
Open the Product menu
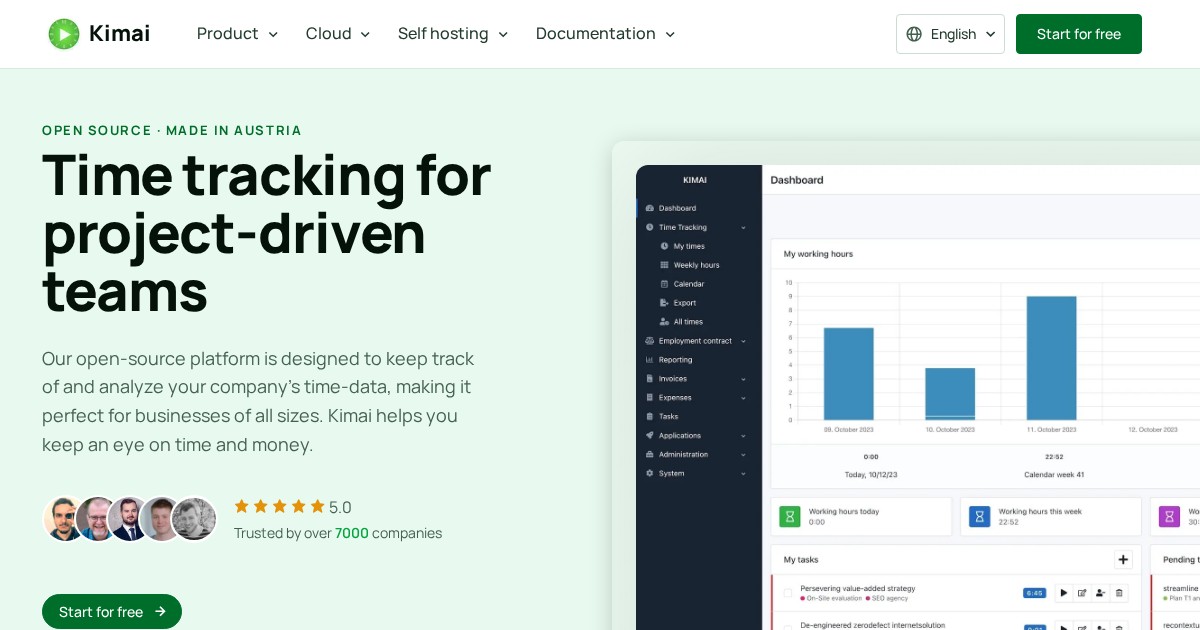[237, 34]
